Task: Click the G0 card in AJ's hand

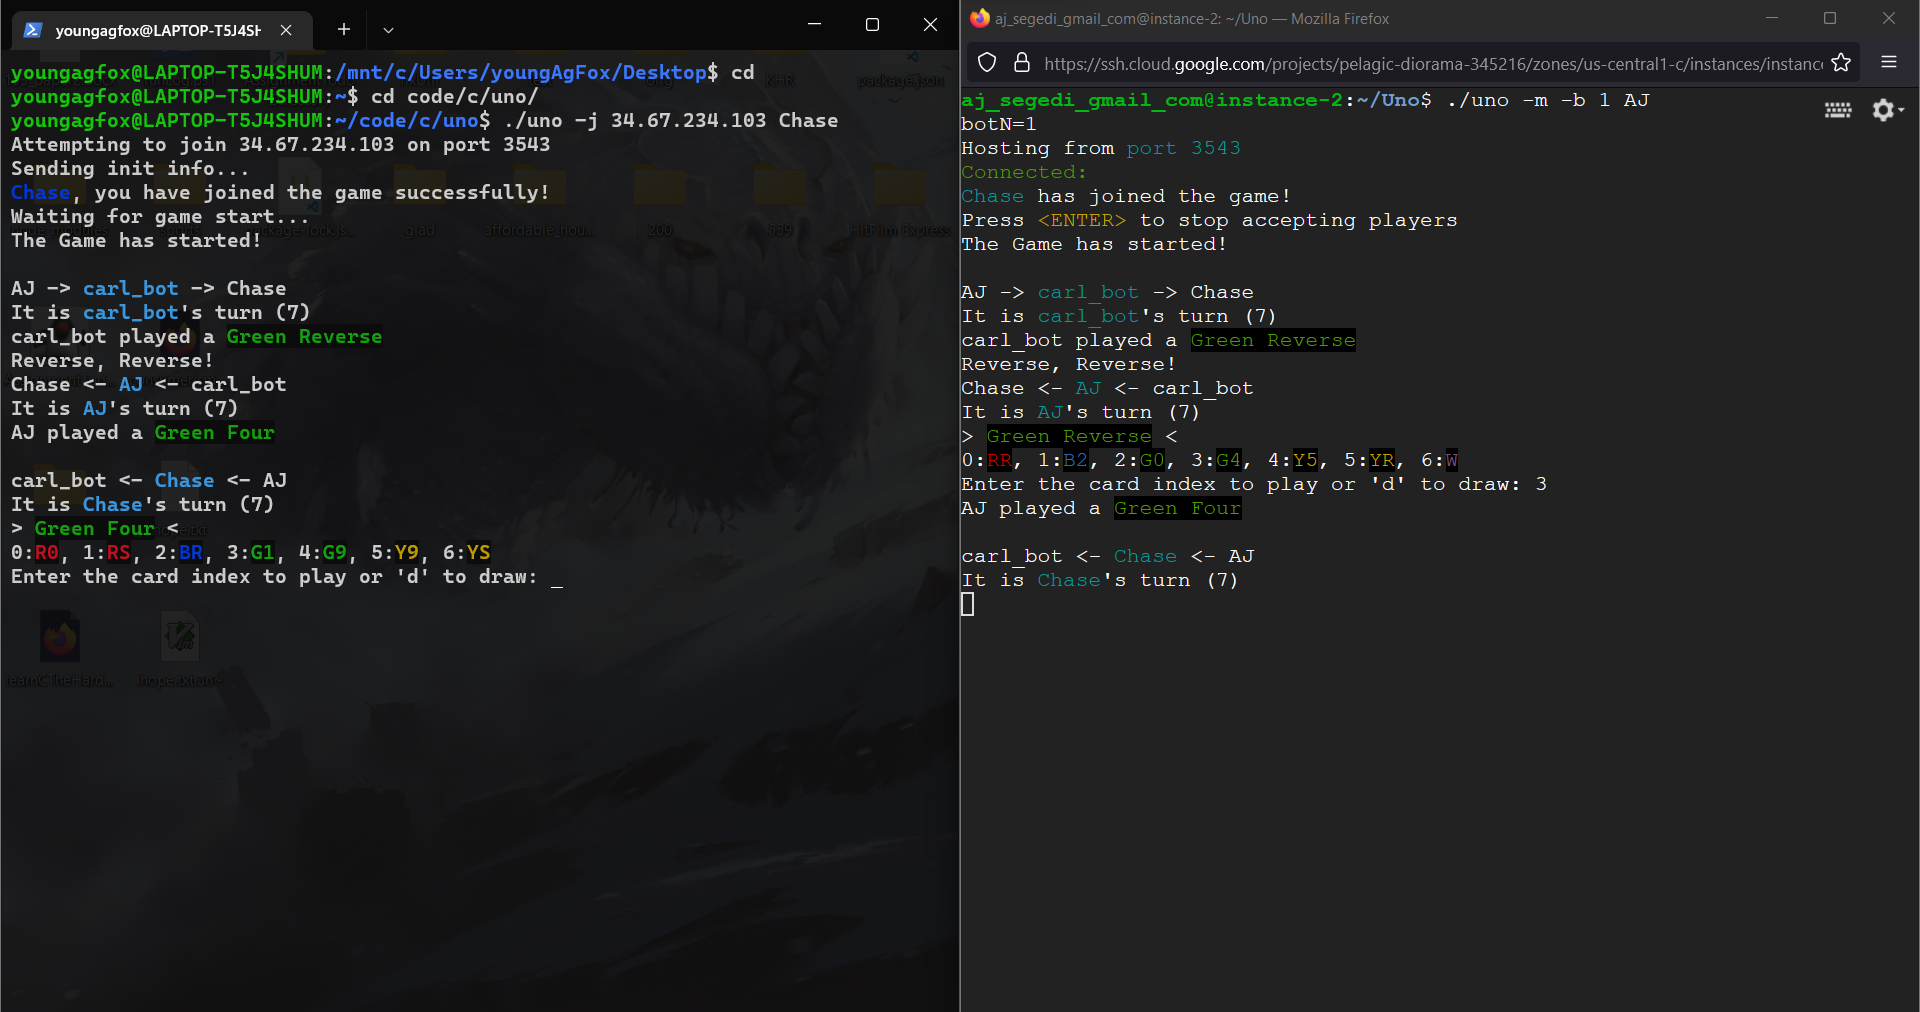Action: click(x=1152, y=460)
